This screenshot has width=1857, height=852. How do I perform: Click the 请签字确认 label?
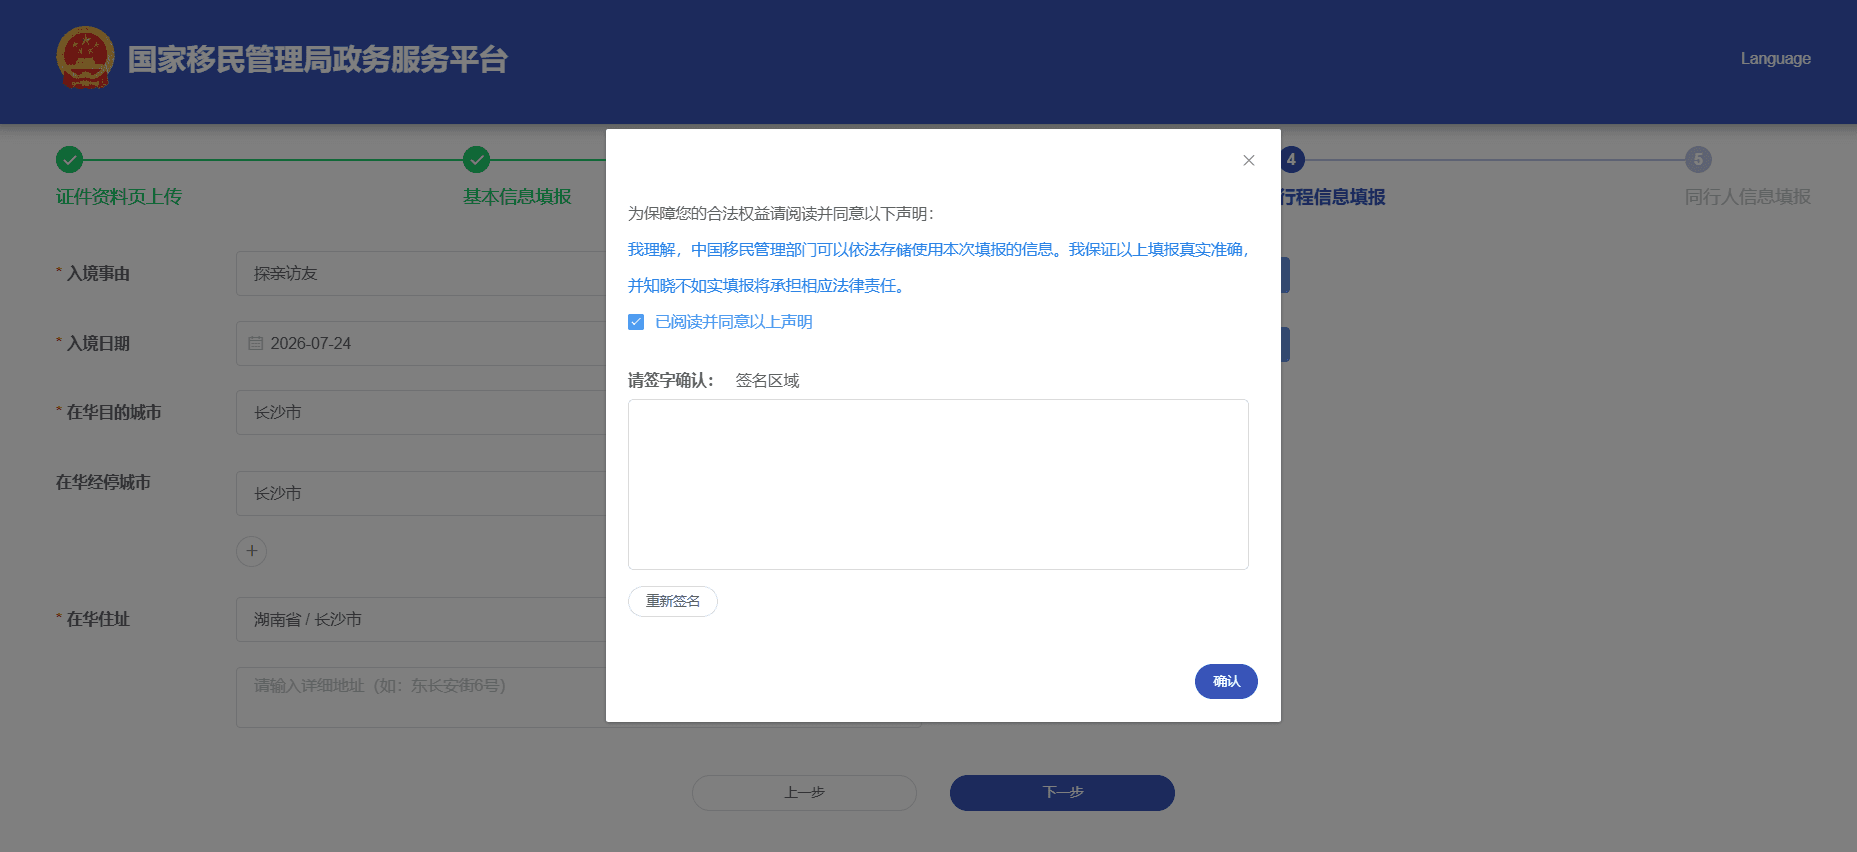coord(671,380)
